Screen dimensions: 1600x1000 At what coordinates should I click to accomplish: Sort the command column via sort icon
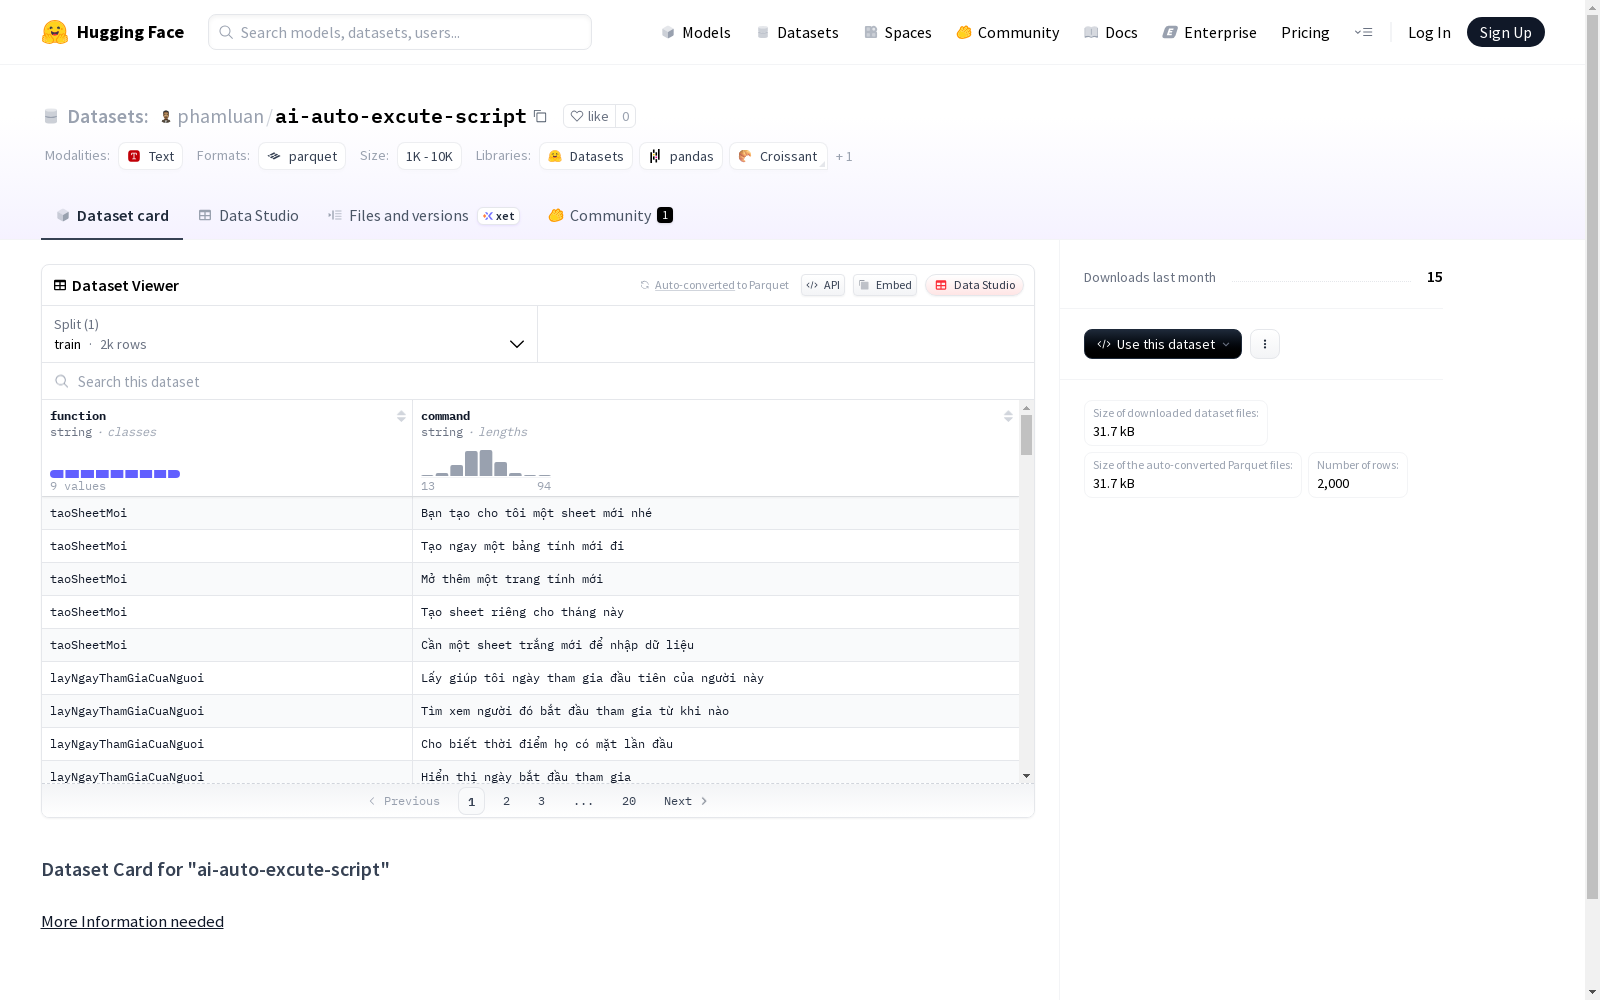coord(1008,416)
